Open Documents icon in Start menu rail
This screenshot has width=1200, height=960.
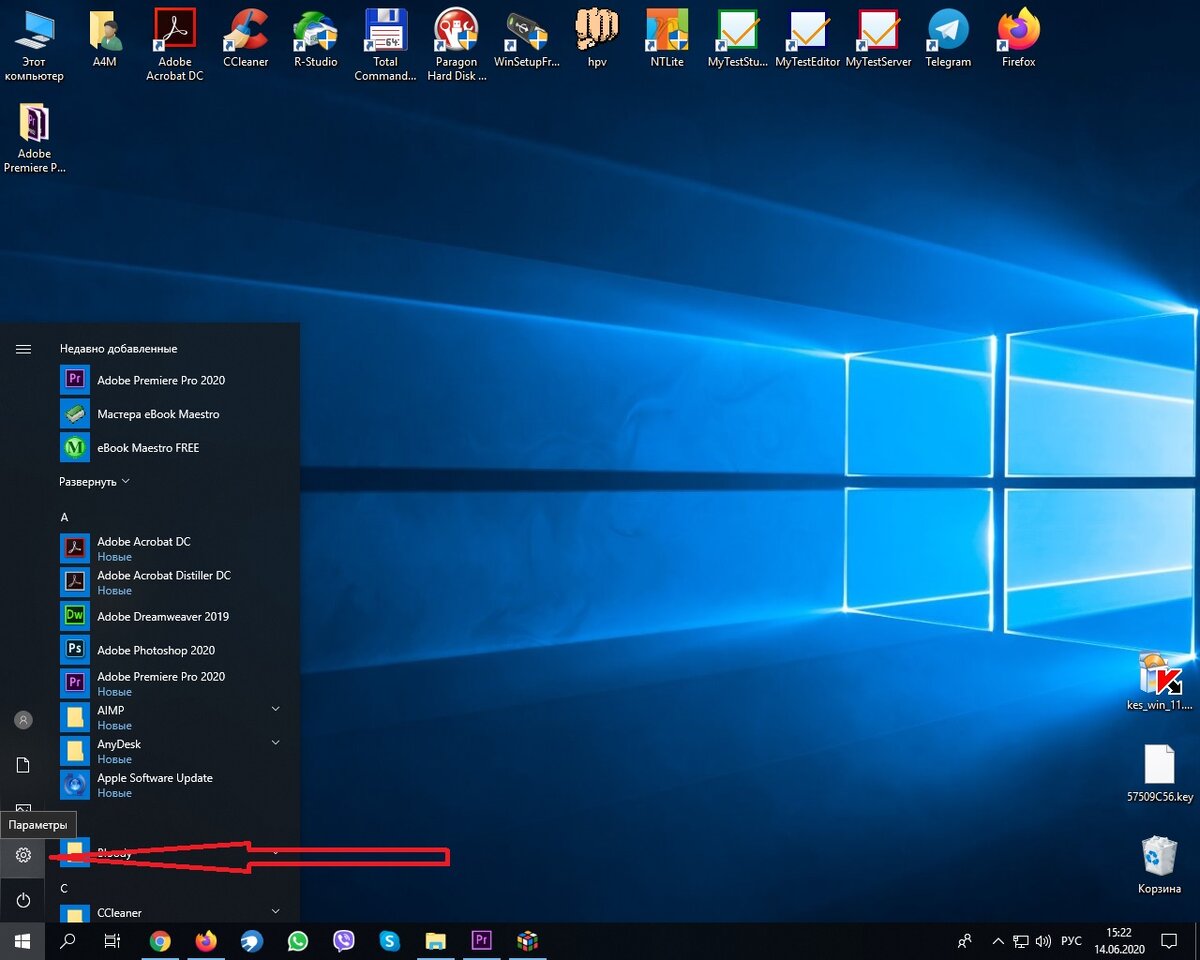23,765
